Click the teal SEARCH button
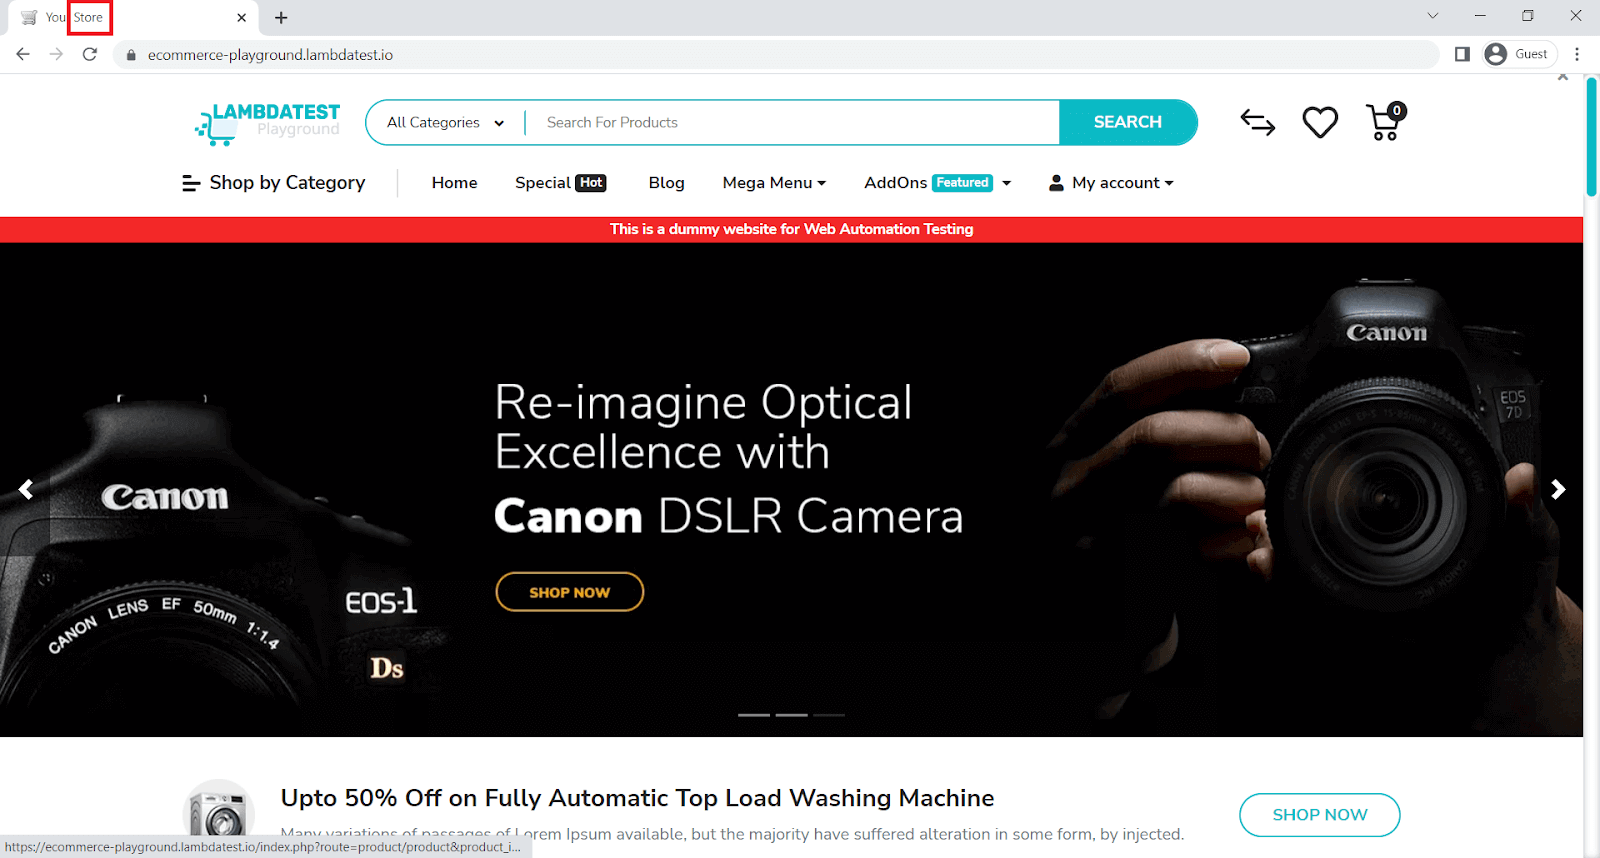The height and width of the screenshot is (858, 1600). (x=1127, y=122)
